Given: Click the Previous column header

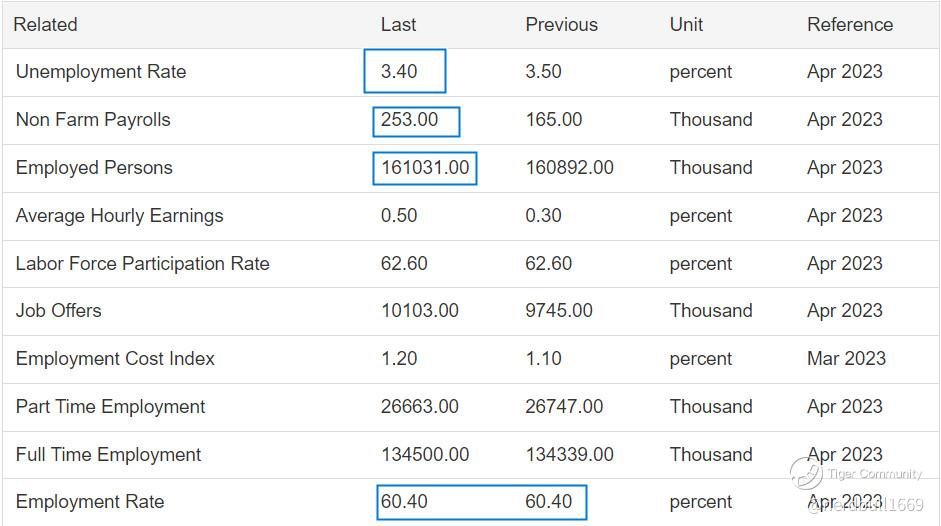Looking at the screenshot, I should 561,25.
